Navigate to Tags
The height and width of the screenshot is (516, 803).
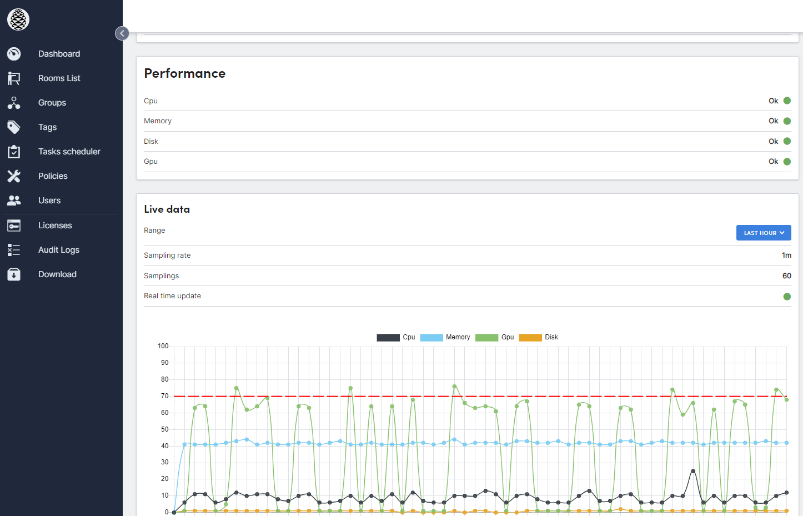pos(47,127)
